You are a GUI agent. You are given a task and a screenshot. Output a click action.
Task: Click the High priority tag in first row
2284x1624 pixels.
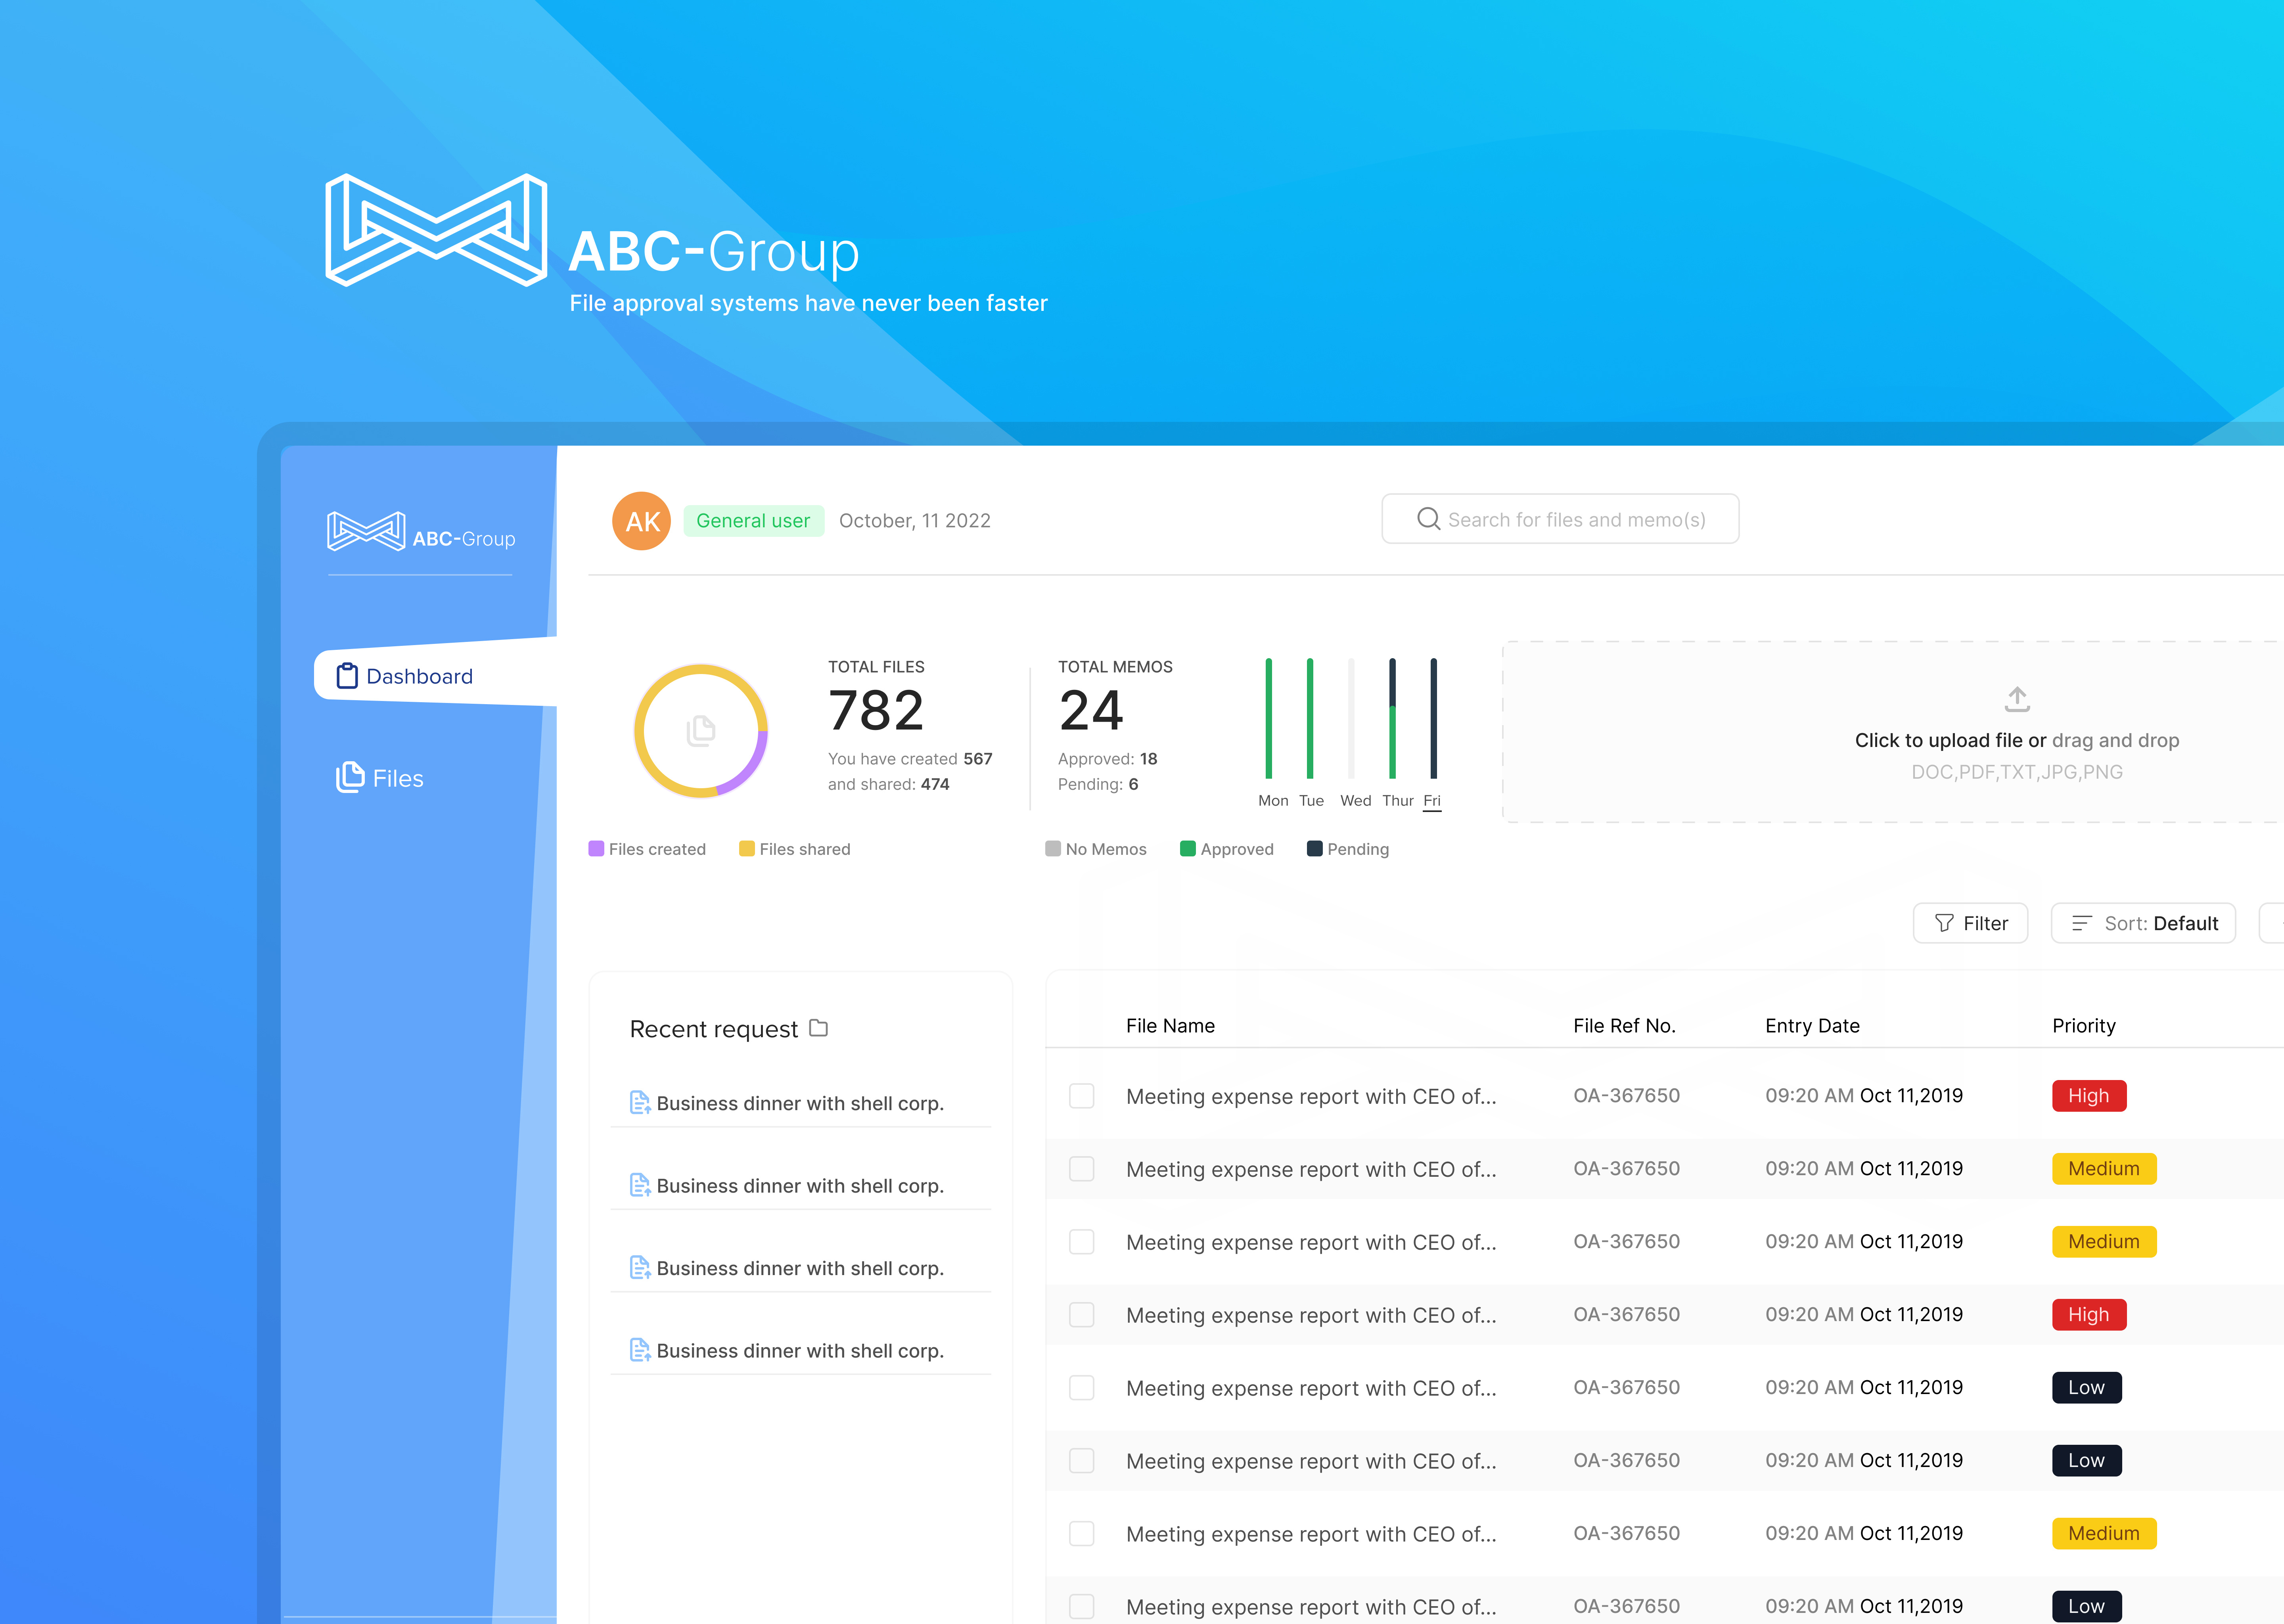pos(2089,1096)
